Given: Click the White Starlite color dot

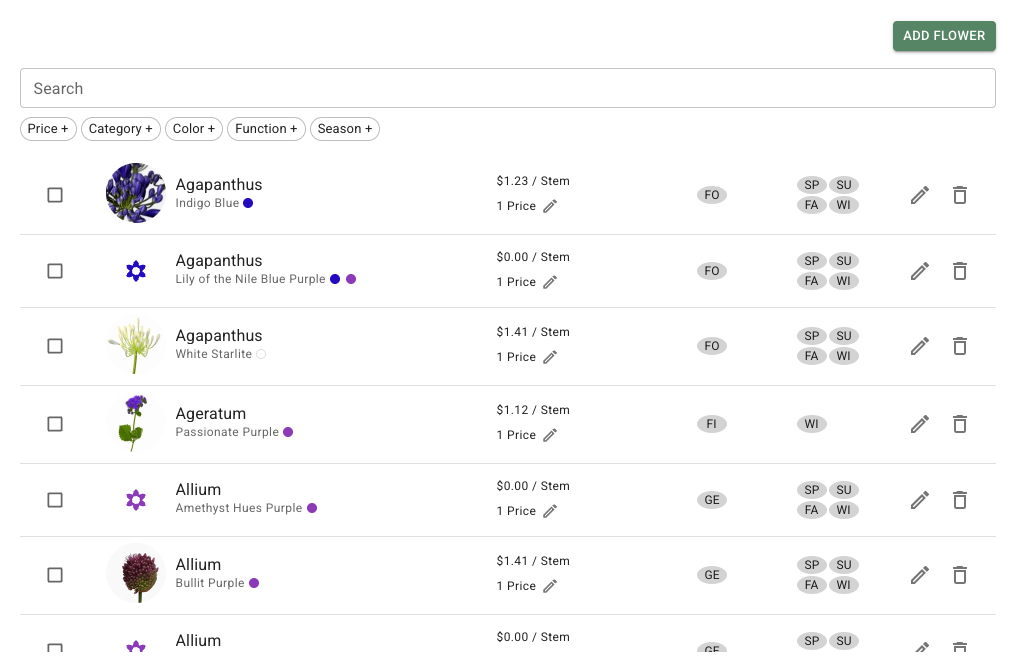Looking at the screenshot, I should tap(261, 354).
